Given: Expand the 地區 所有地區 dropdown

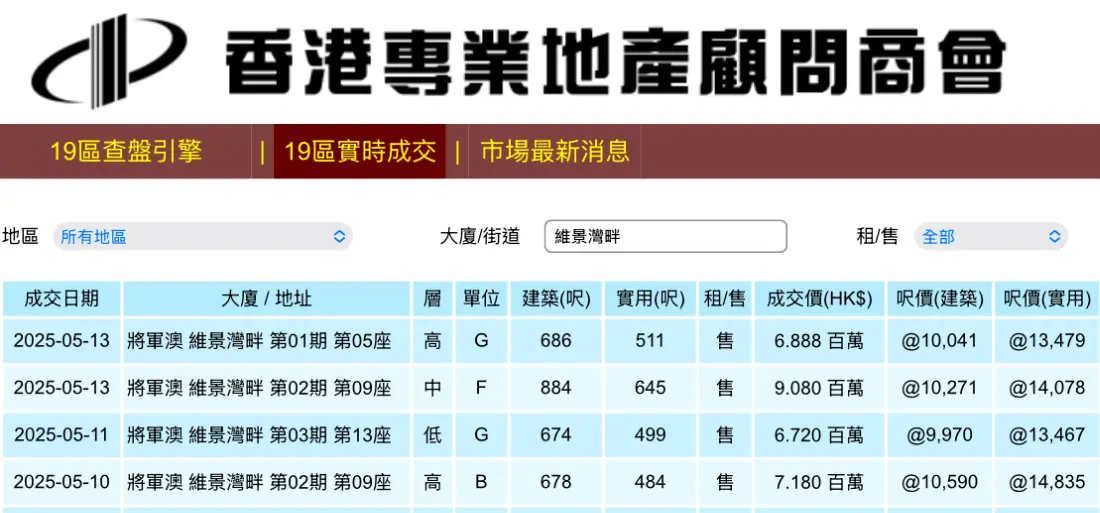Looking at the screenshot, I should point(202,236).
